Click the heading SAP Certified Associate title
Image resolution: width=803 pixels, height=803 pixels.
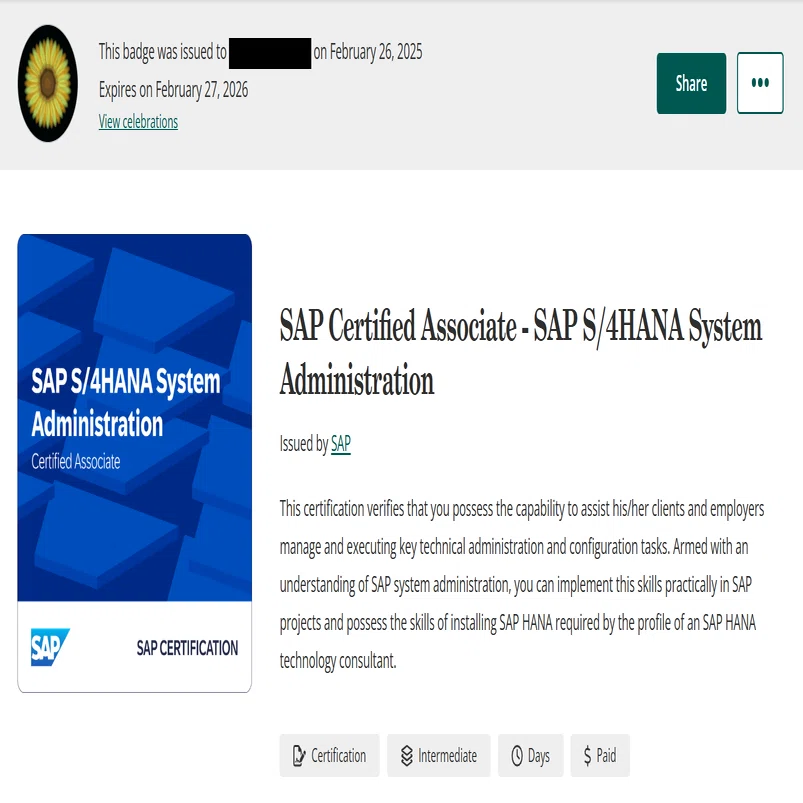pyautogui.click(x=521, y=353)
